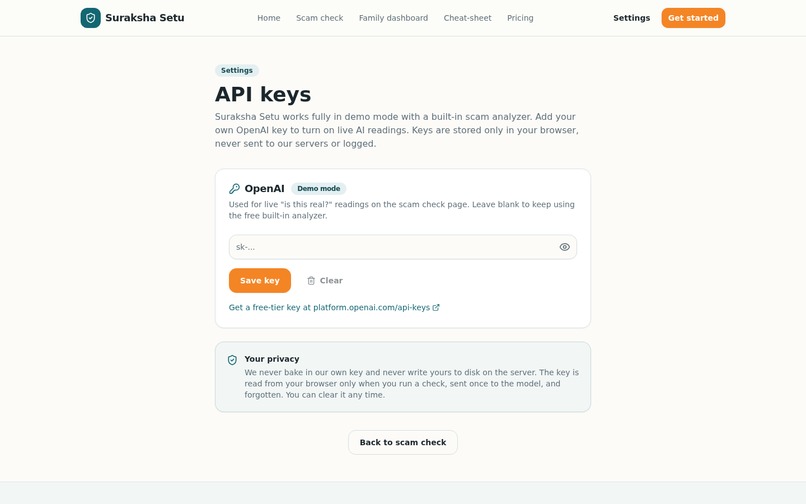Viewport: 806px width, 504px height.
Task: Click the key icon beside OpenAI
Action: 234,189
